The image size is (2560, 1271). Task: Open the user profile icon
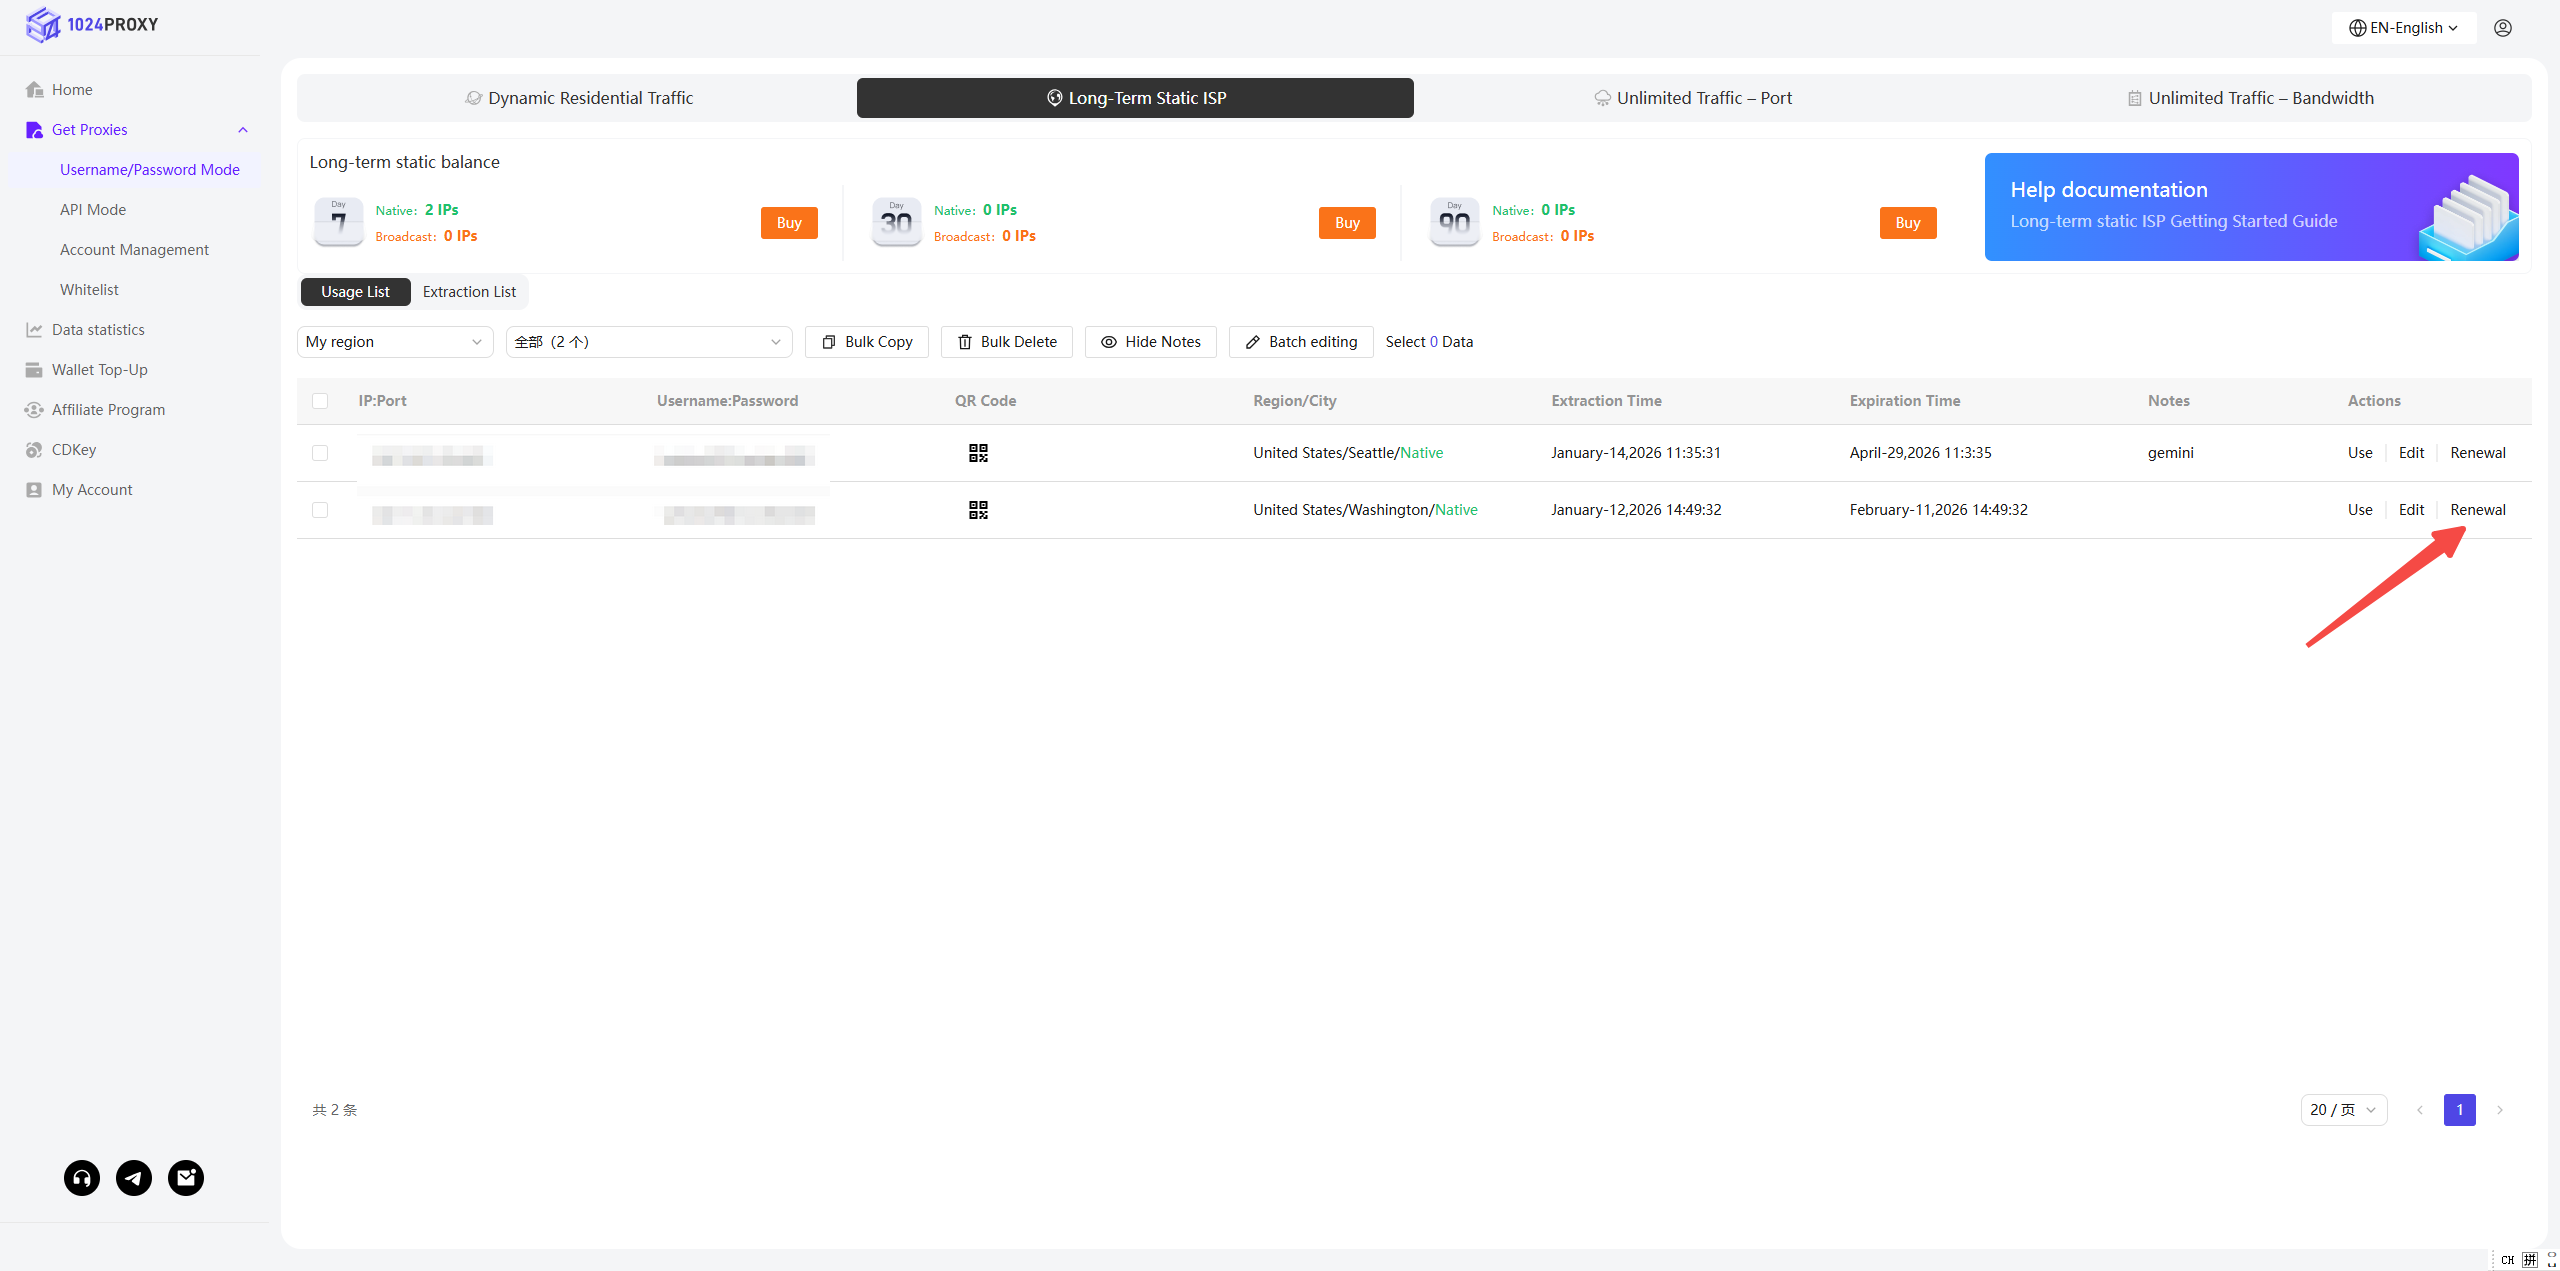(2502, 28)
